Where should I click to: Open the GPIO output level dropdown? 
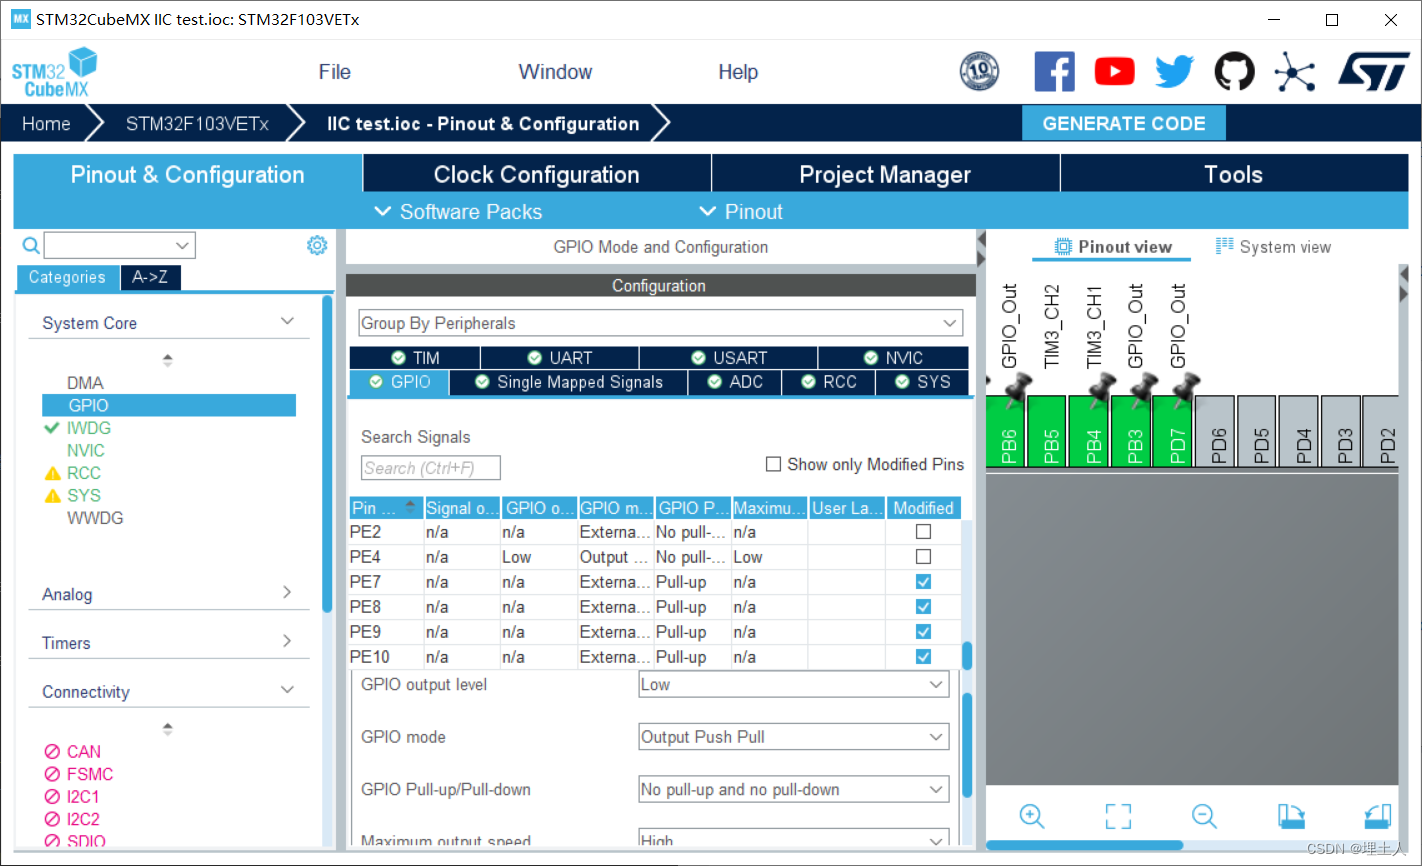[x=793, y=685]
